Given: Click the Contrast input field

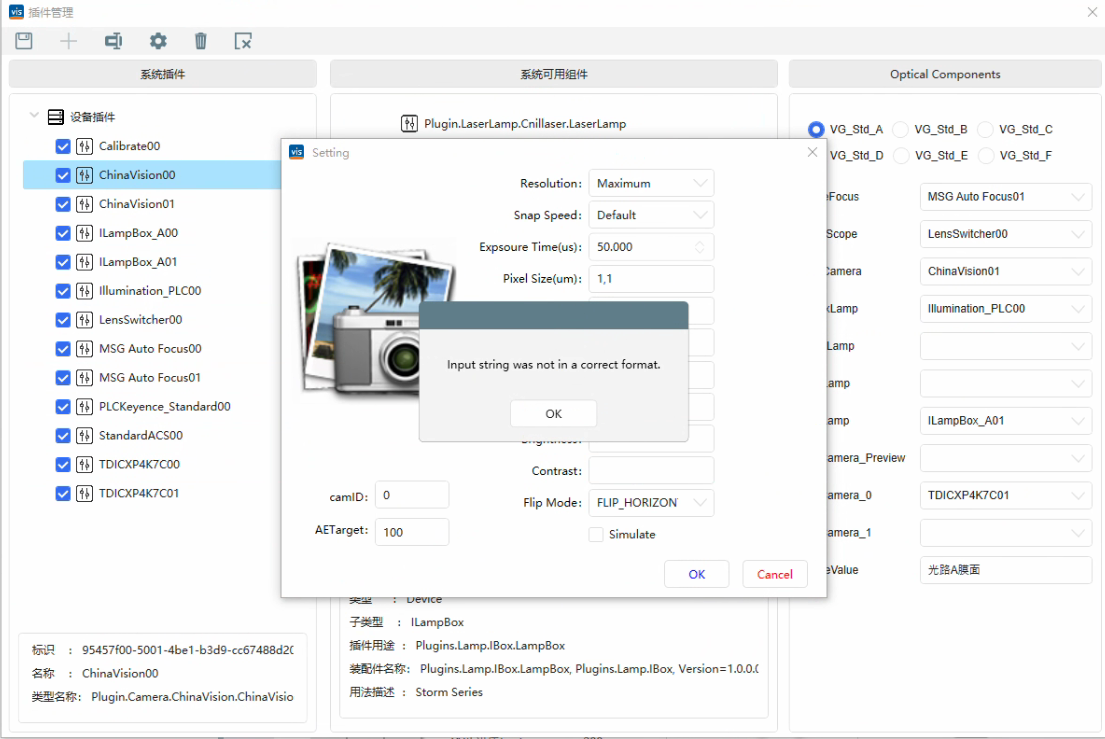Looking at the screenshot, I should point(651,471).
